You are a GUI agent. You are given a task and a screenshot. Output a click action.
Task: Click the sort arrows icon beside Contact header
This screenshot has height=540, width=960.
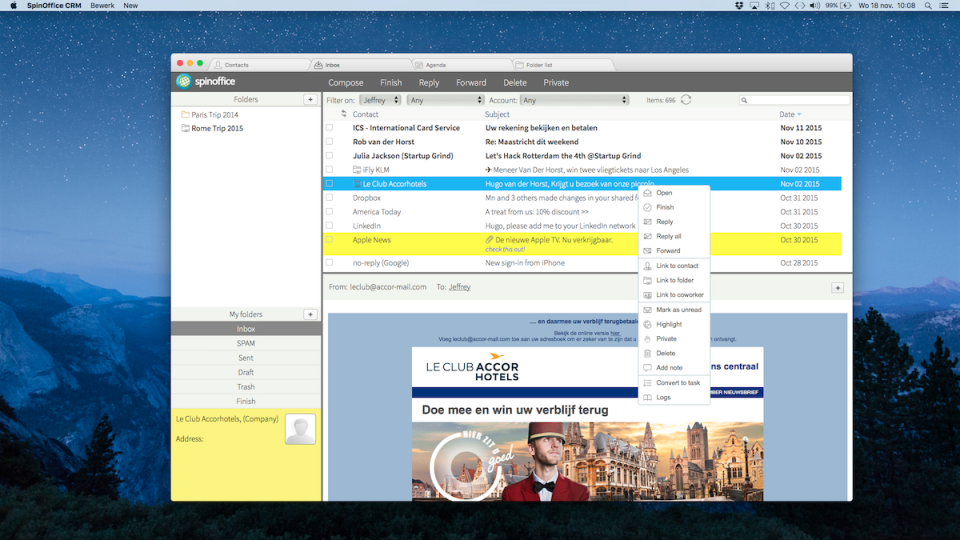[344, 114]
